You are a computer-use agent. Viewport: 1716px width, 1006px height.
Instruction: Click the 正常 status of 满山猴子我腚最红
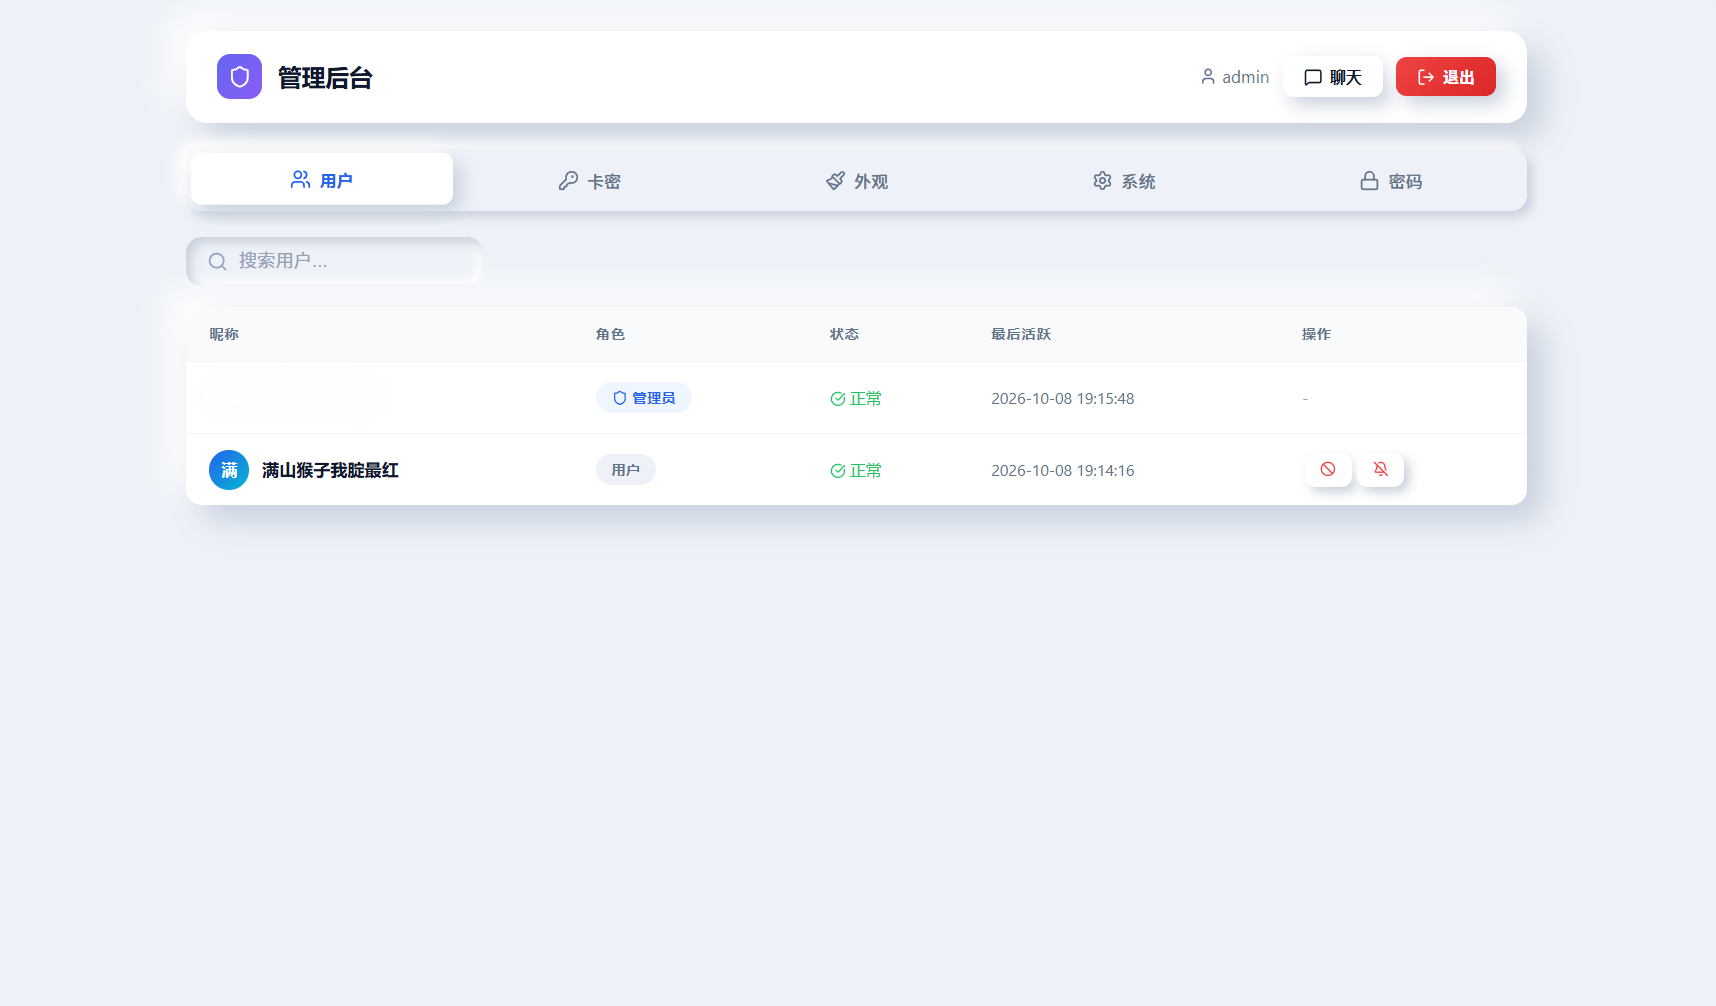point(856,471)
